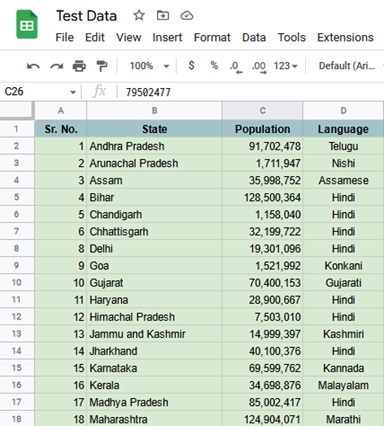The height and width of the screenshot is (426, 384).
Task: Decrease decimal places
Action: click(236, 67)
